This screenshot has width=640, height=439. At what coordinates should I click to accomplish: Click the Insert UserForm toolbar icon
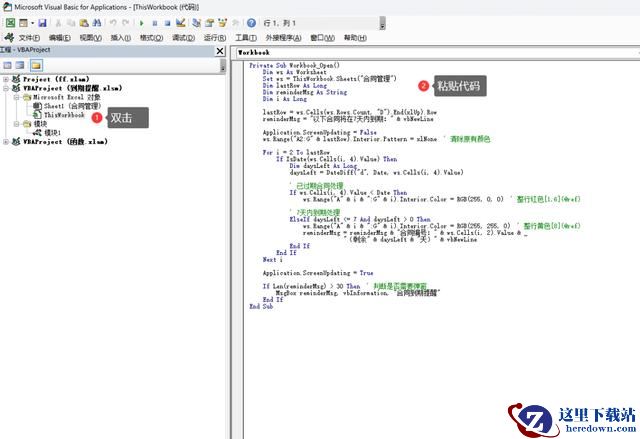coord(23,23)
